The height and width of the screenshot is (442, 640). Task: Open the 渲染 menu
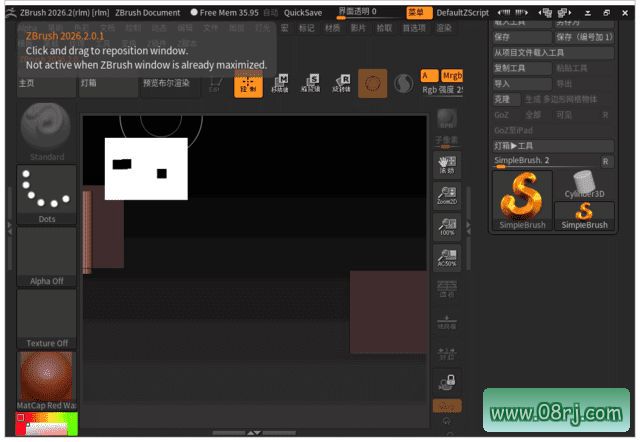[x=444, y=28]
